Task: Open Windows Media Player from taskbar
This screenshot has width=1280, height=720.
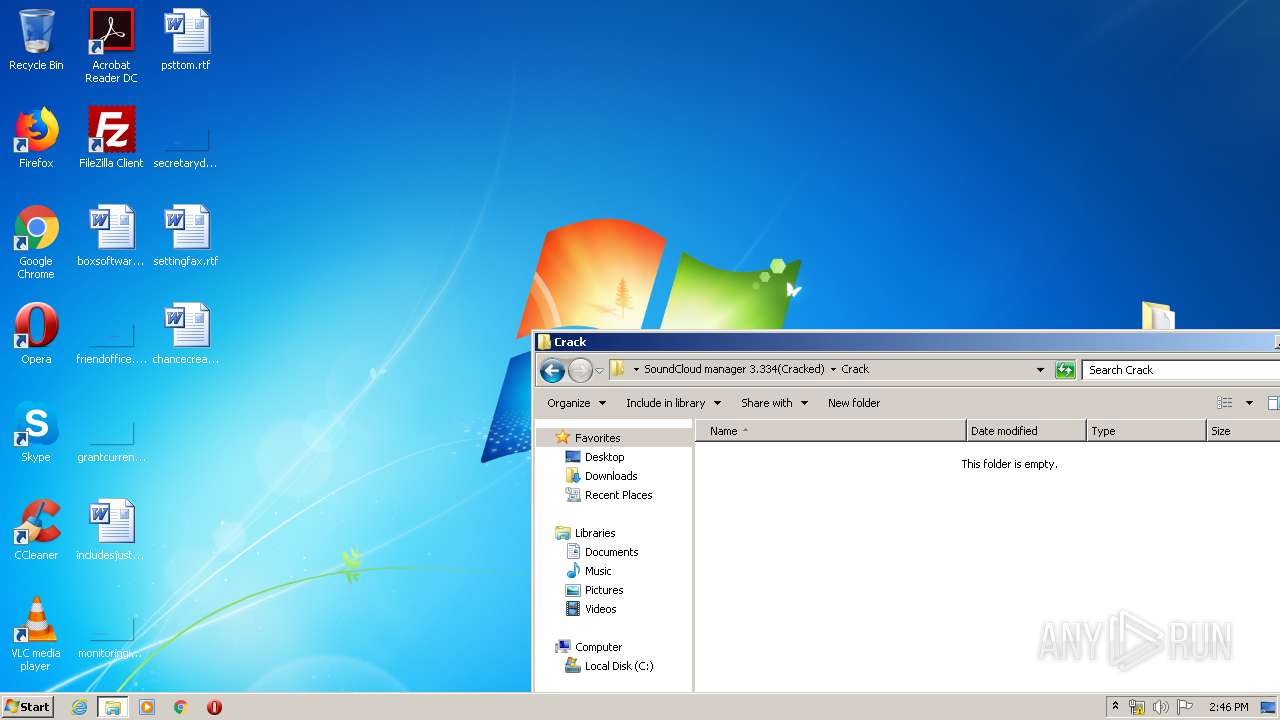Action: (147, 707)
